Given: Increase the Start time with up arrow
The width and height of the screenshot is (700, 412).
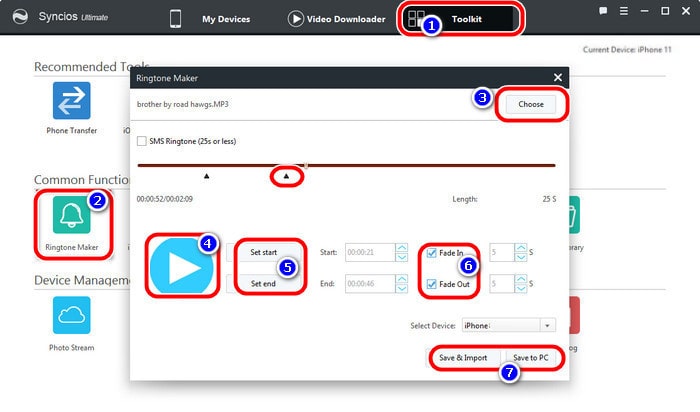Looking at the screenshot, I should (x=402, y=248).
